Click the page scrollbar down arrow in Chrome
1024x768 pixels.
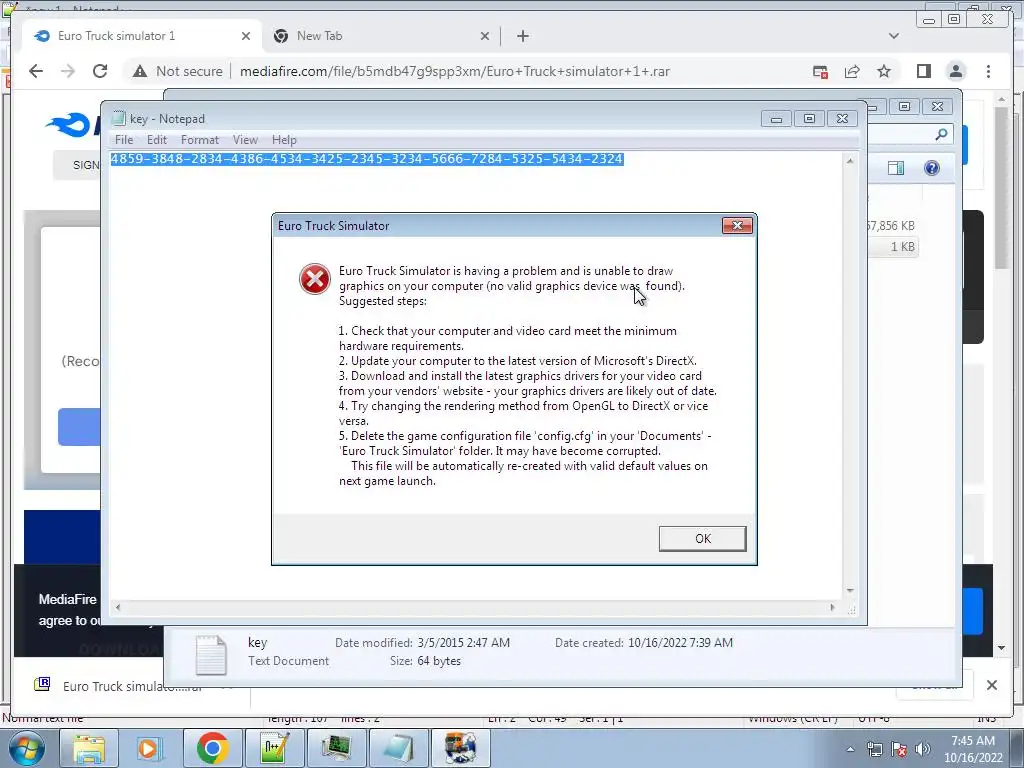1002,648
